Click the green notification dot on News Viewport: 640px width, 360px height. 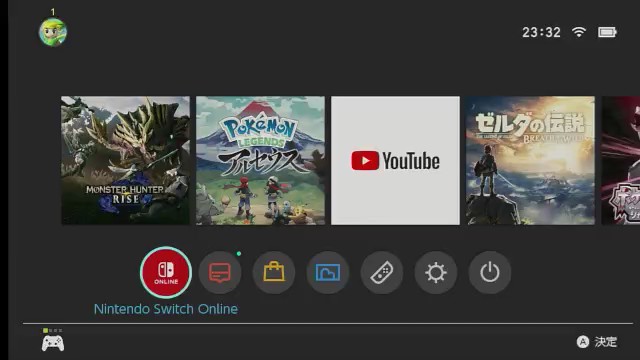pos(239,253)
